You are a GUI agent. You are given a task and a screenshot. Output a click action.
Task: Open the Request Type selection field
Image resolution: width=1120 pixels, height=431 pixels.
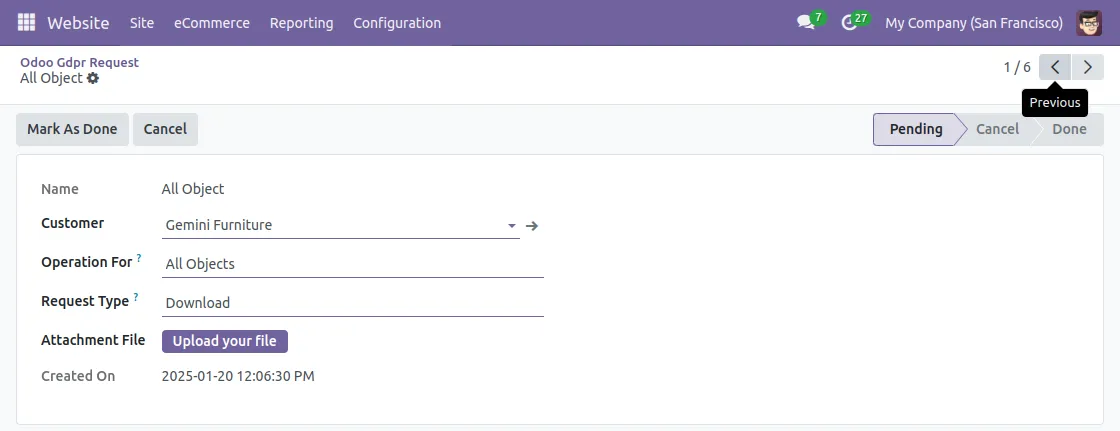(352, 303)
